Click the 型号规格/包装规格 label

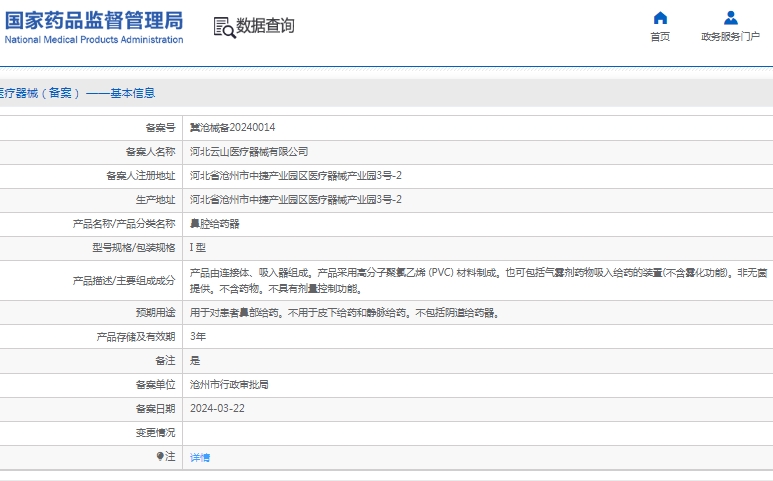134,247
